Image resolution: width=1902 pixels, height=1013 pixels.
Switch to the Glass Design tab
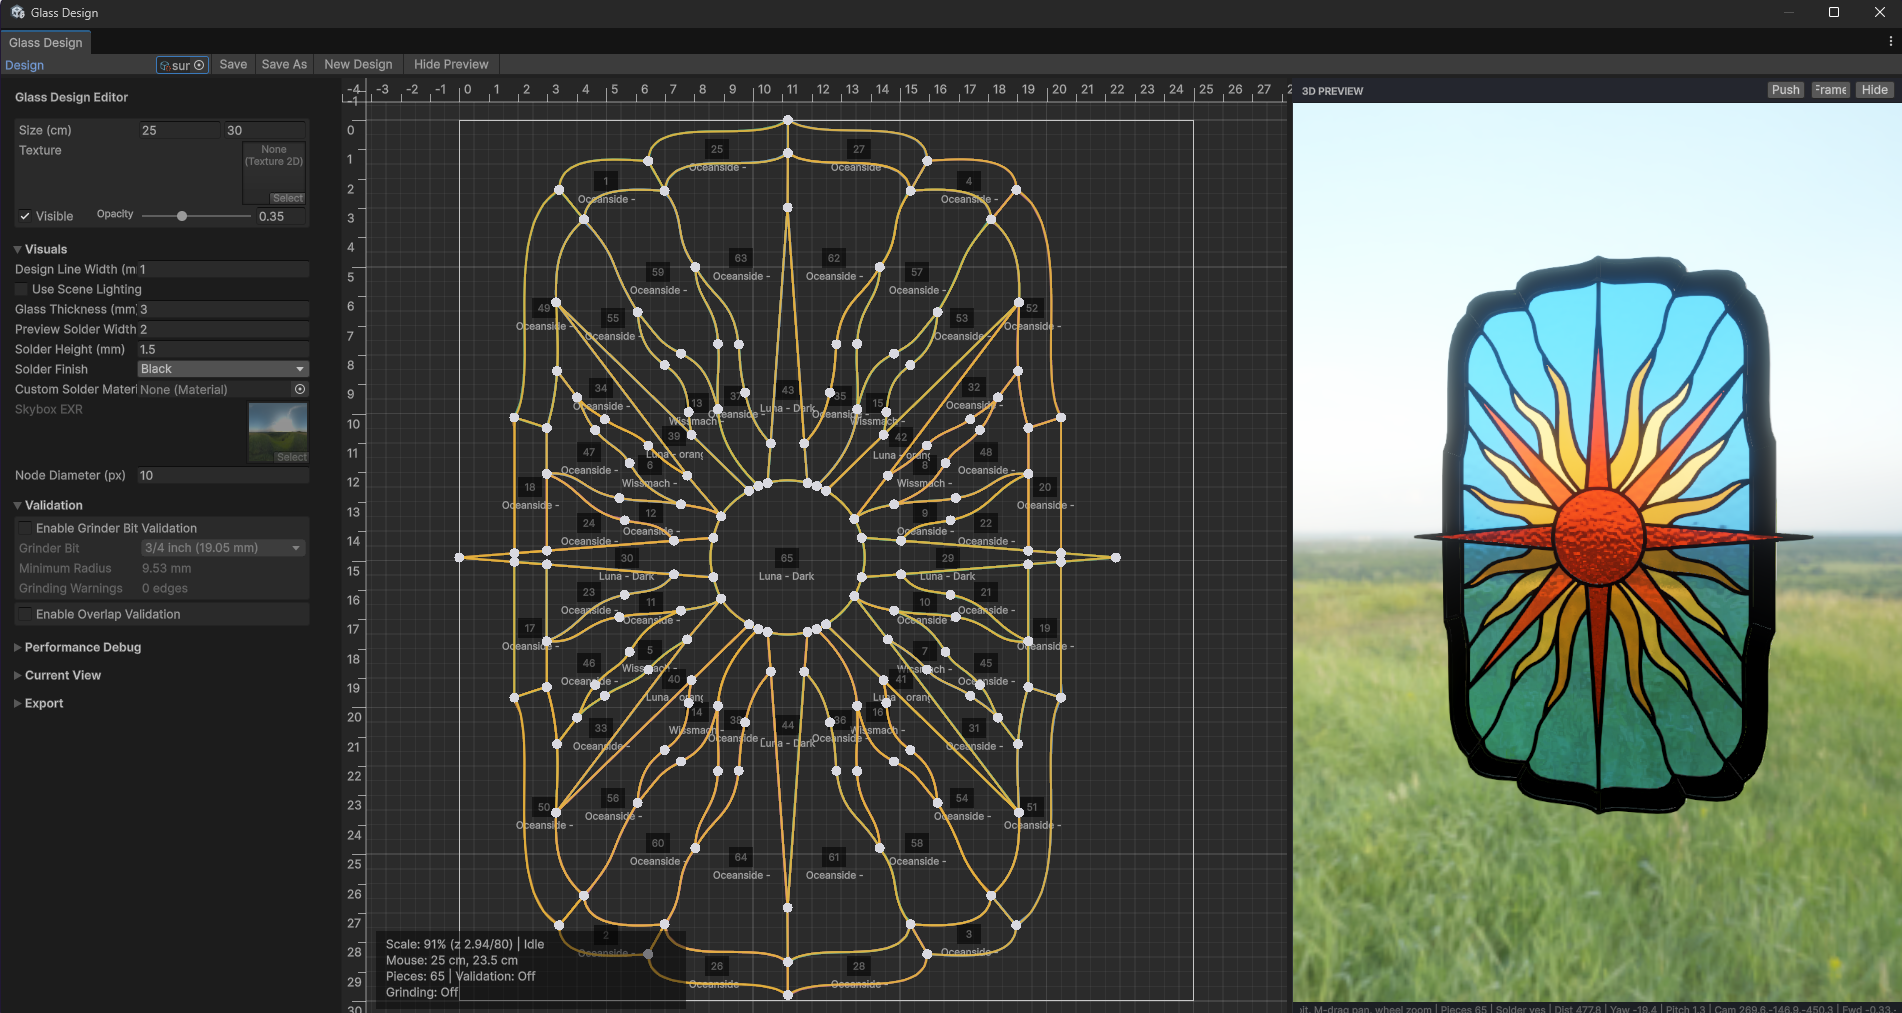(46, 43)
